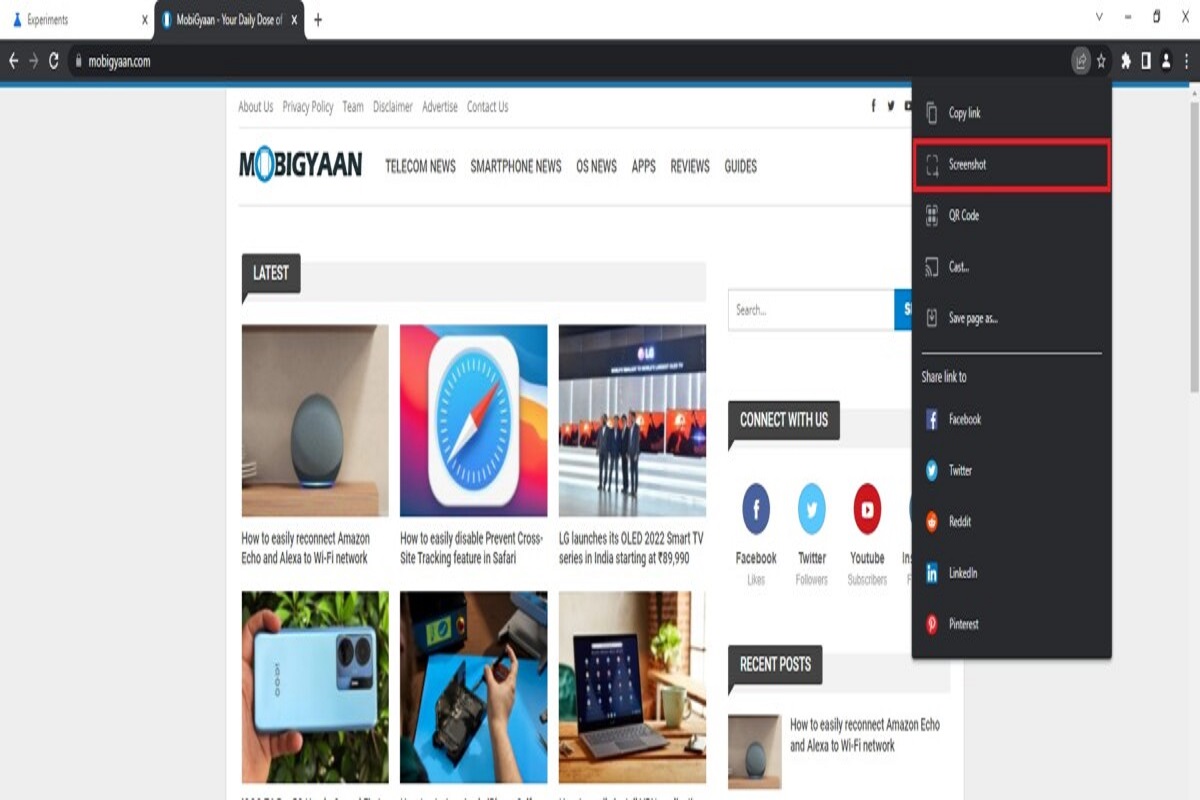The width and height of the screenshot is (1200, 800).
Task: Open the Team link
Action: (x=353, y=107)
